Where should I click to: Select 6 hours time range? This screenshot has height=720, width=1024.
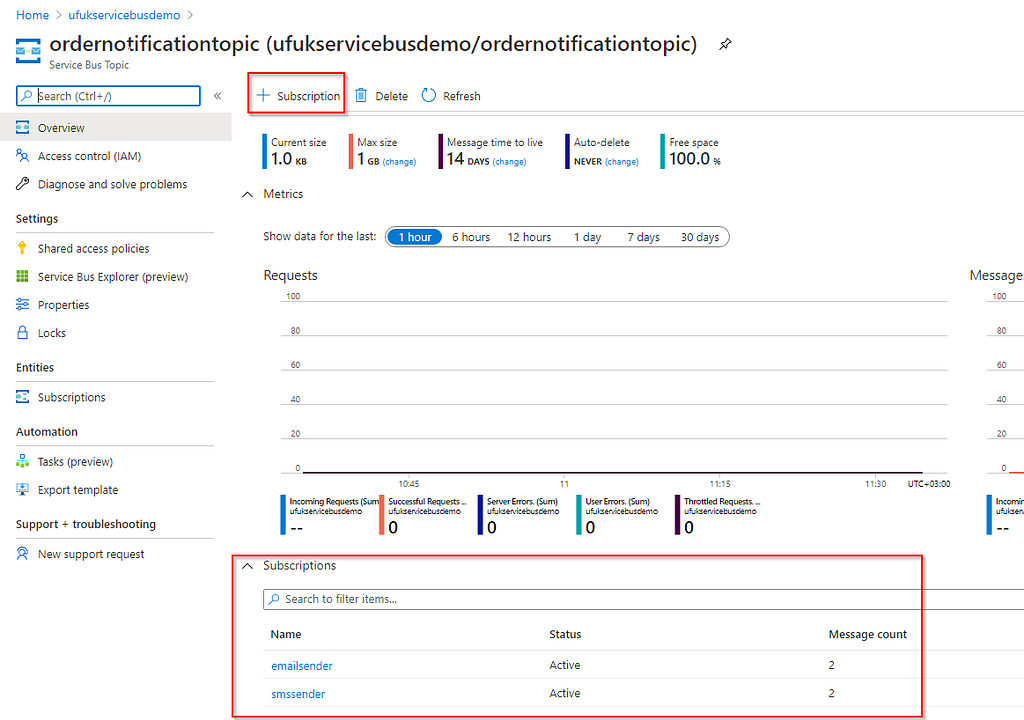click(x=471, y=237)
